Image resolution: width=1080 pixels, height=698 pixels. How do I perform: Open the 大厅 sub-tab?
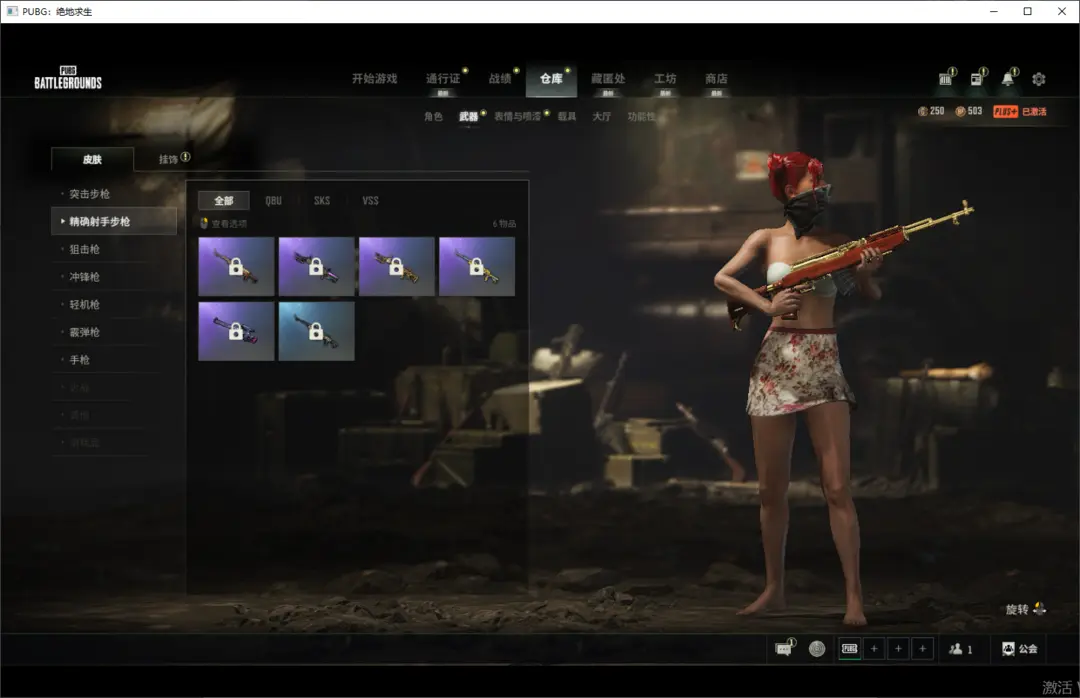coord(601,116)
